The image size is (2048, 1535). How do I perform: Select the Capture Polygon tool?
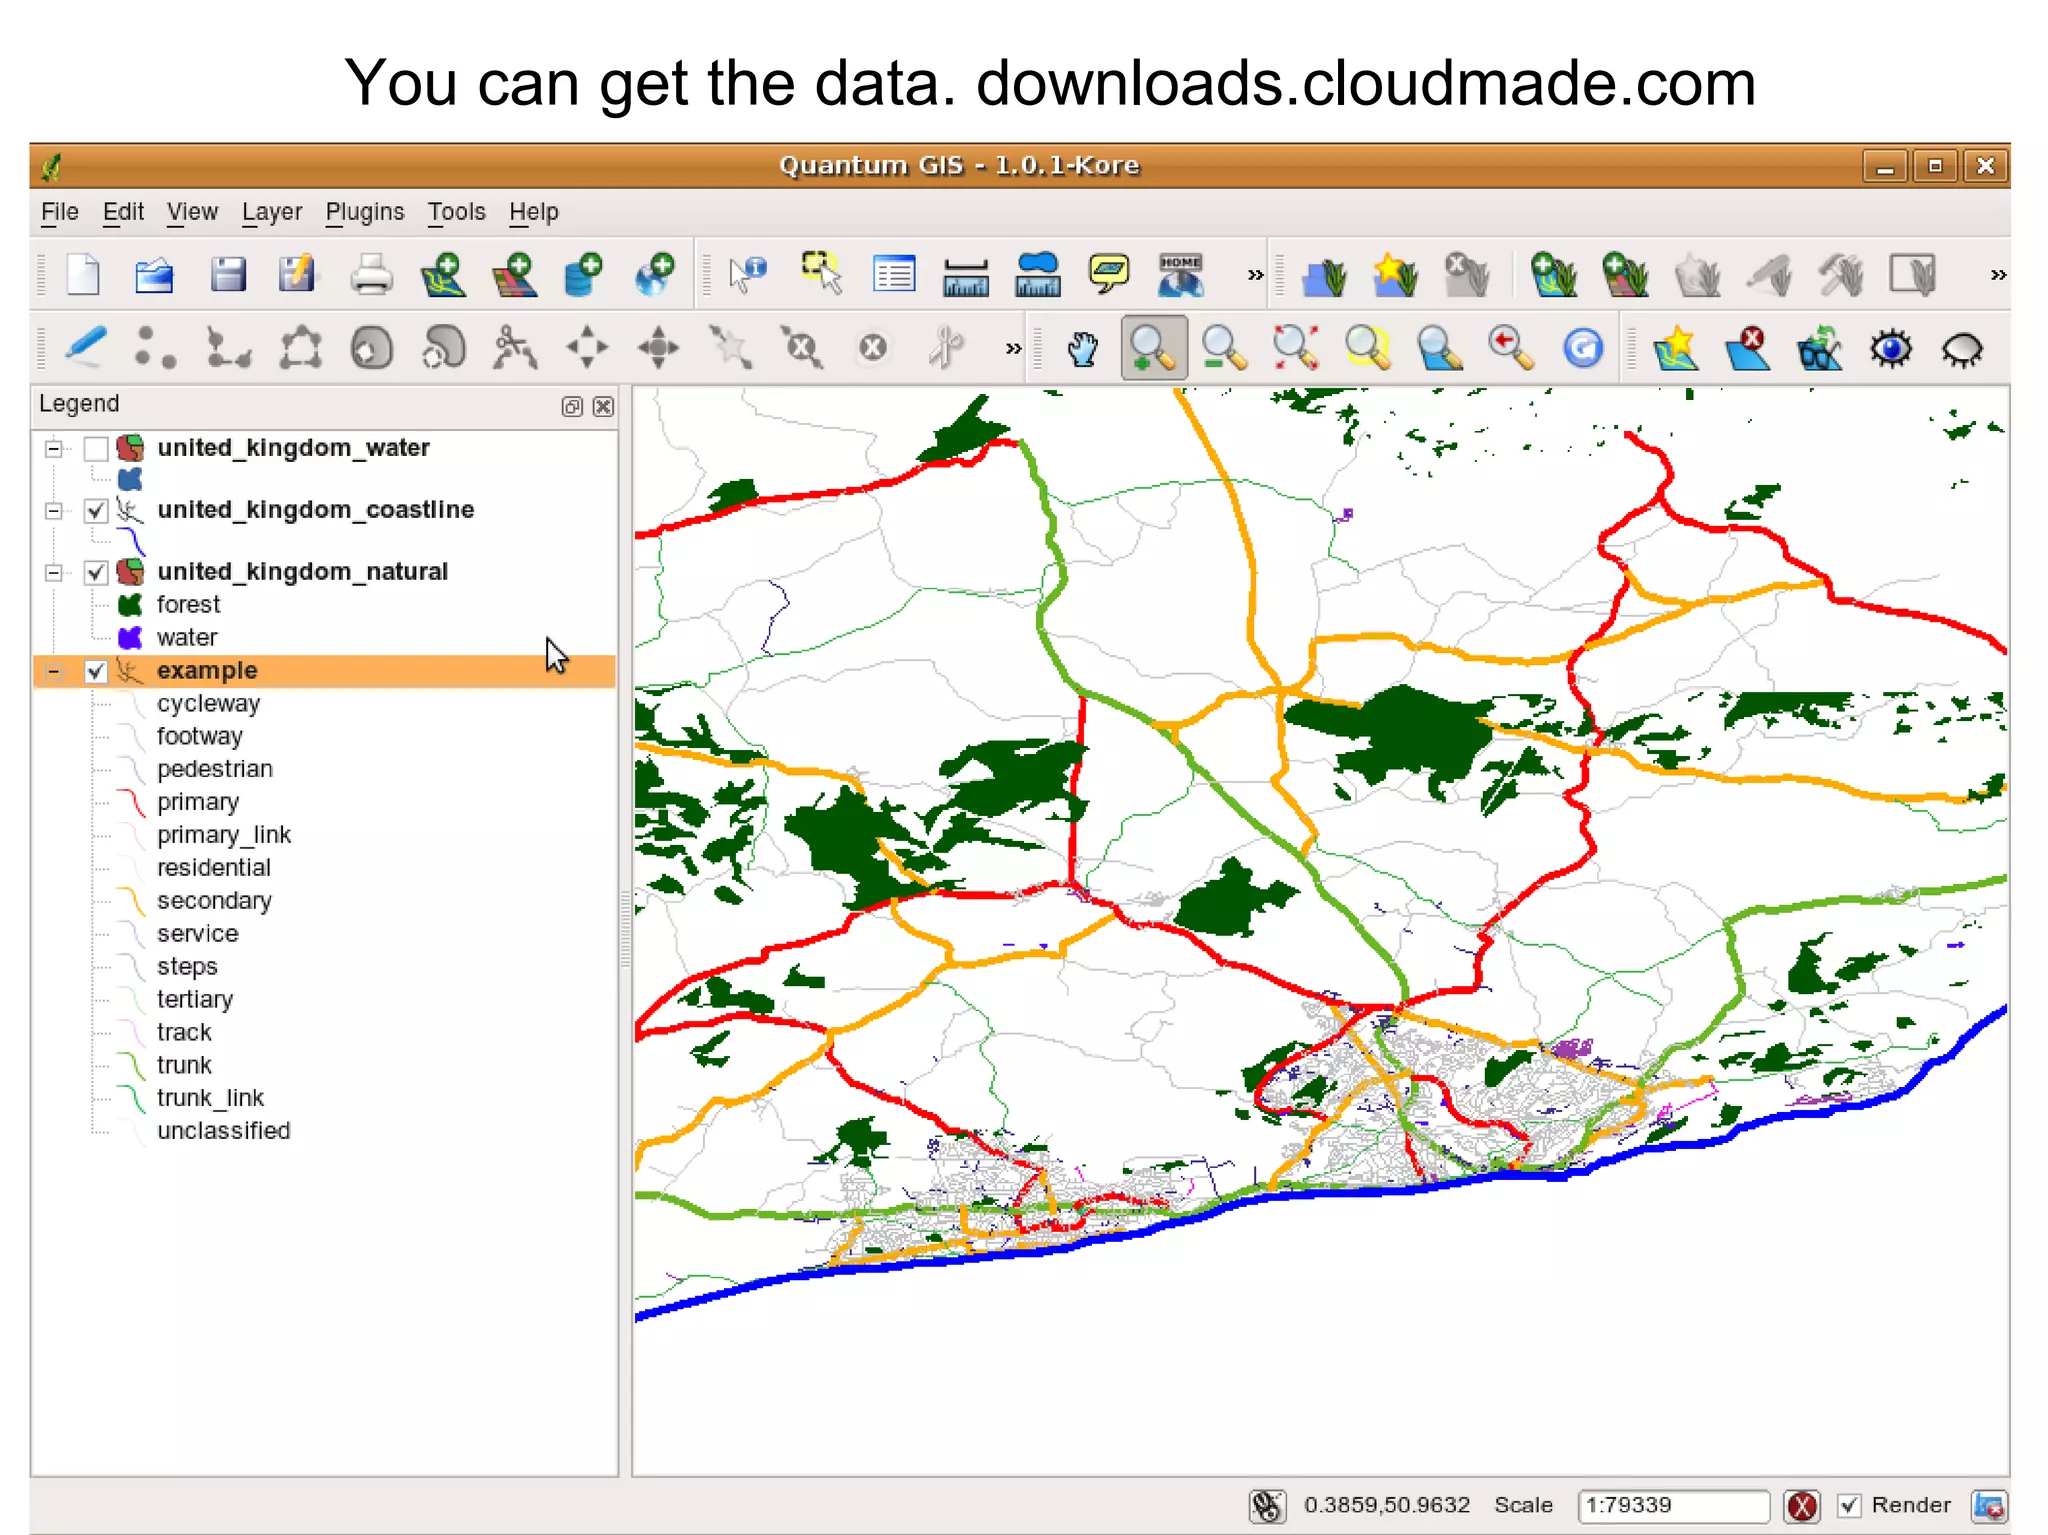coord(300,348)
